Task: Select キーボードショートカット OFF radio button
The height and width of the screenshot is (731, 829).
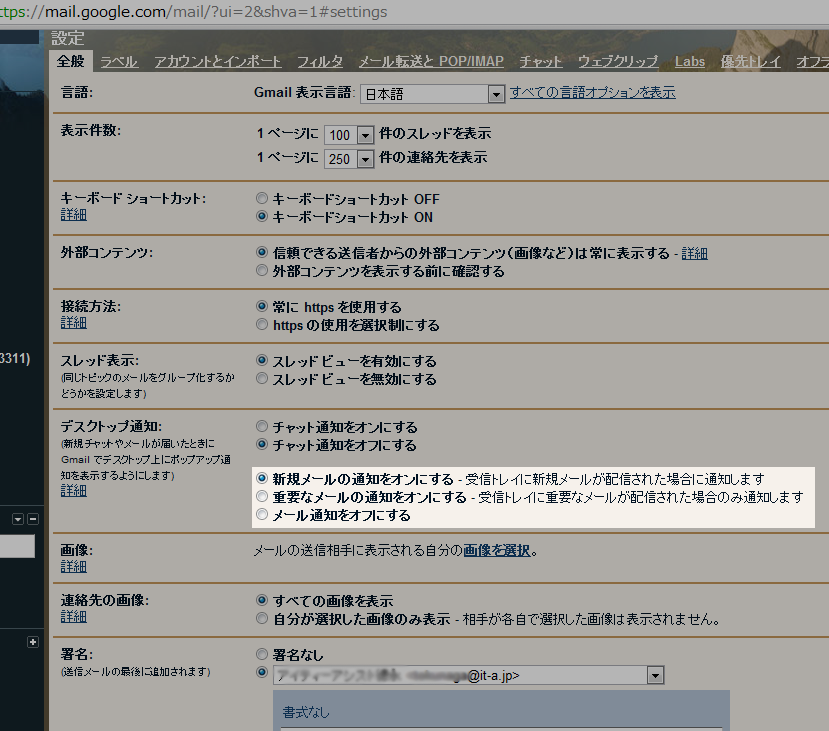Action: pos(262,198)
